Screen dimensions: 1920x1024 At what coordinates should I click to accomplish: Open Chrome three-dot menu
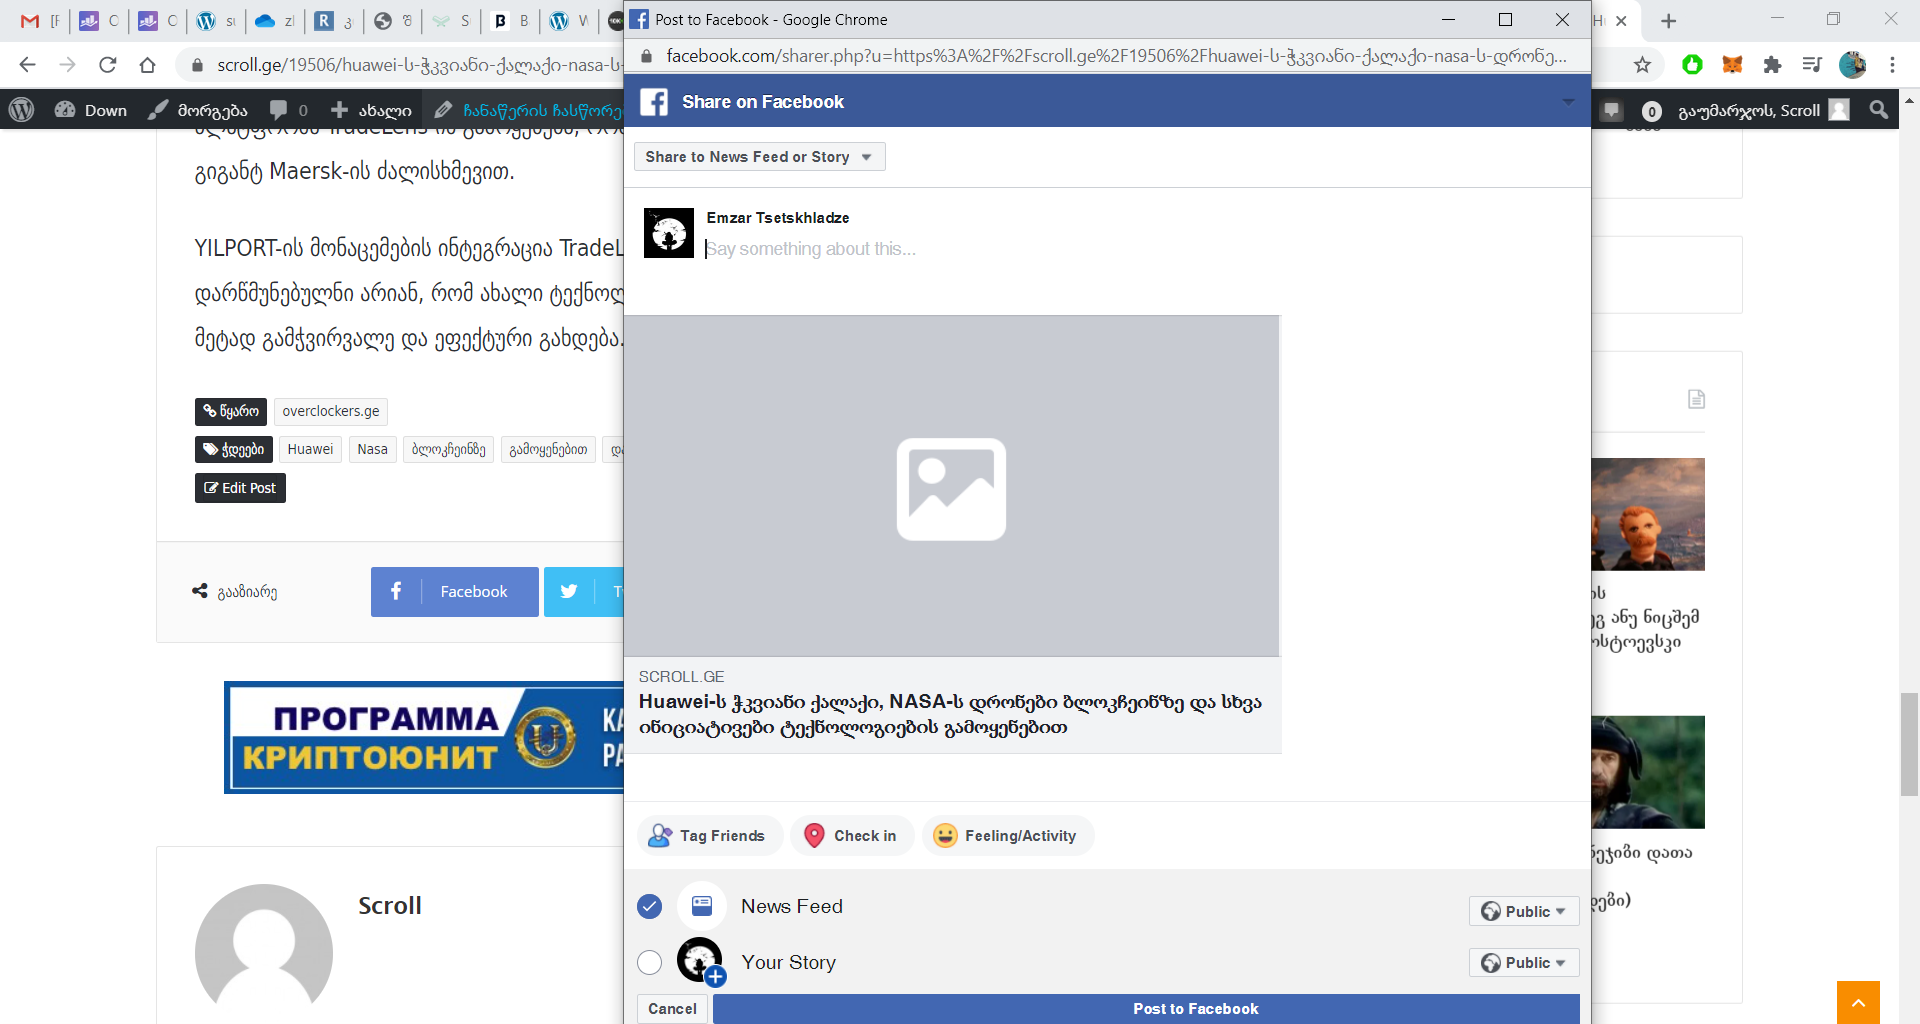tap(1892, 65)
